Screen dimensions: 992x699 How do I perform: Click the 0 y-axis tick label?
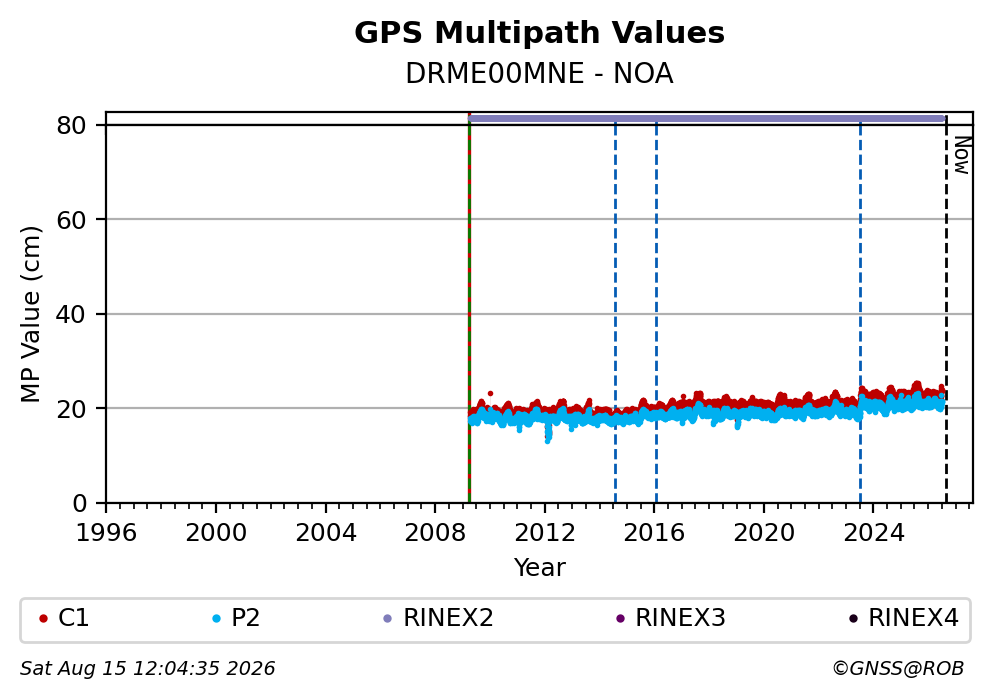79,504
